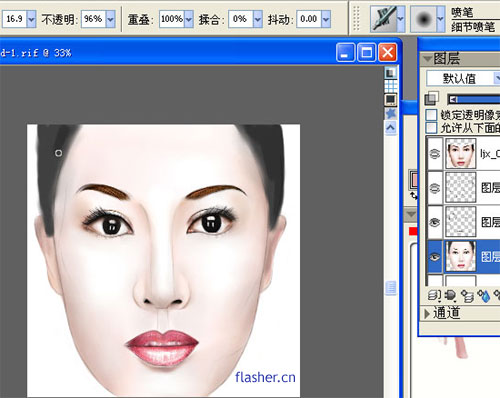This screenshot has height=398, width=500.
Task: Open the layer commands stack icon
Action: point(434,295)
